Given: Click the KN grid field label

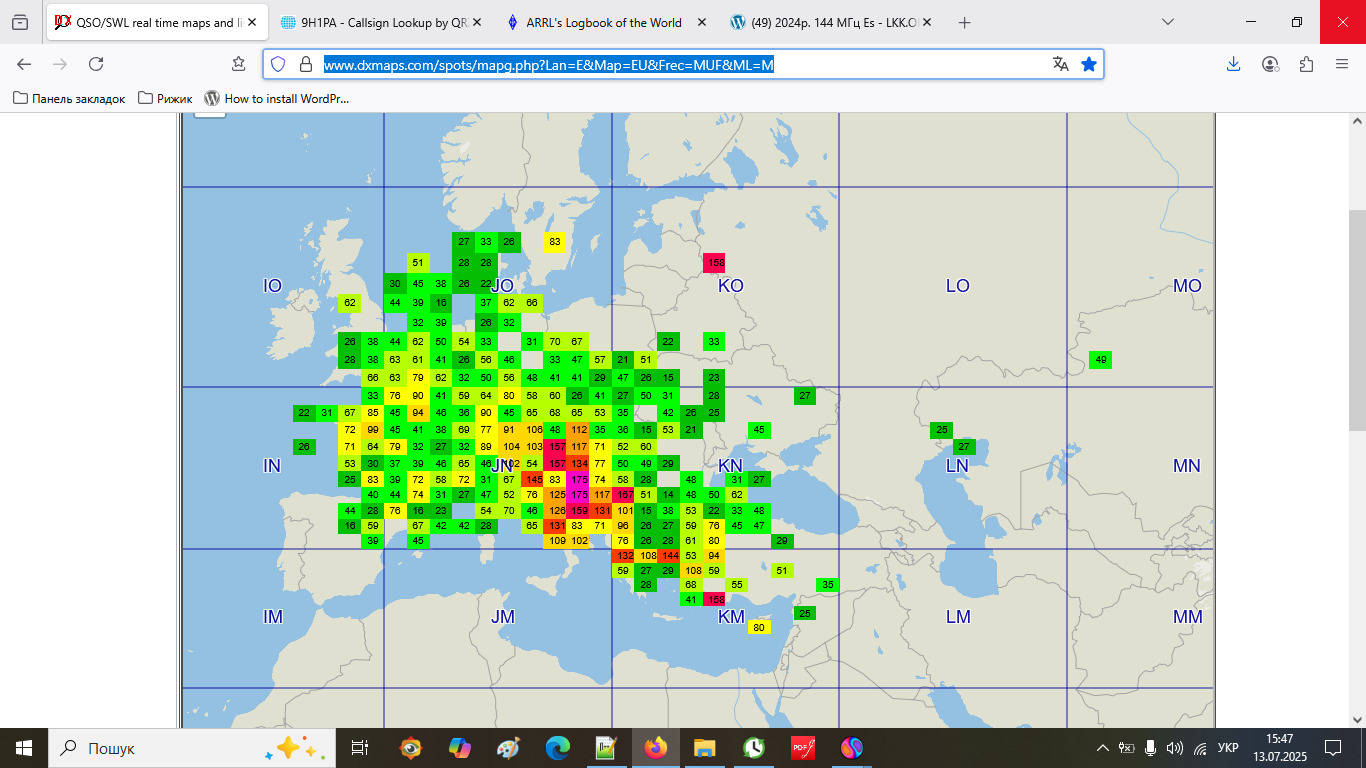Looking at the screenshot, I should coord(731,466).
